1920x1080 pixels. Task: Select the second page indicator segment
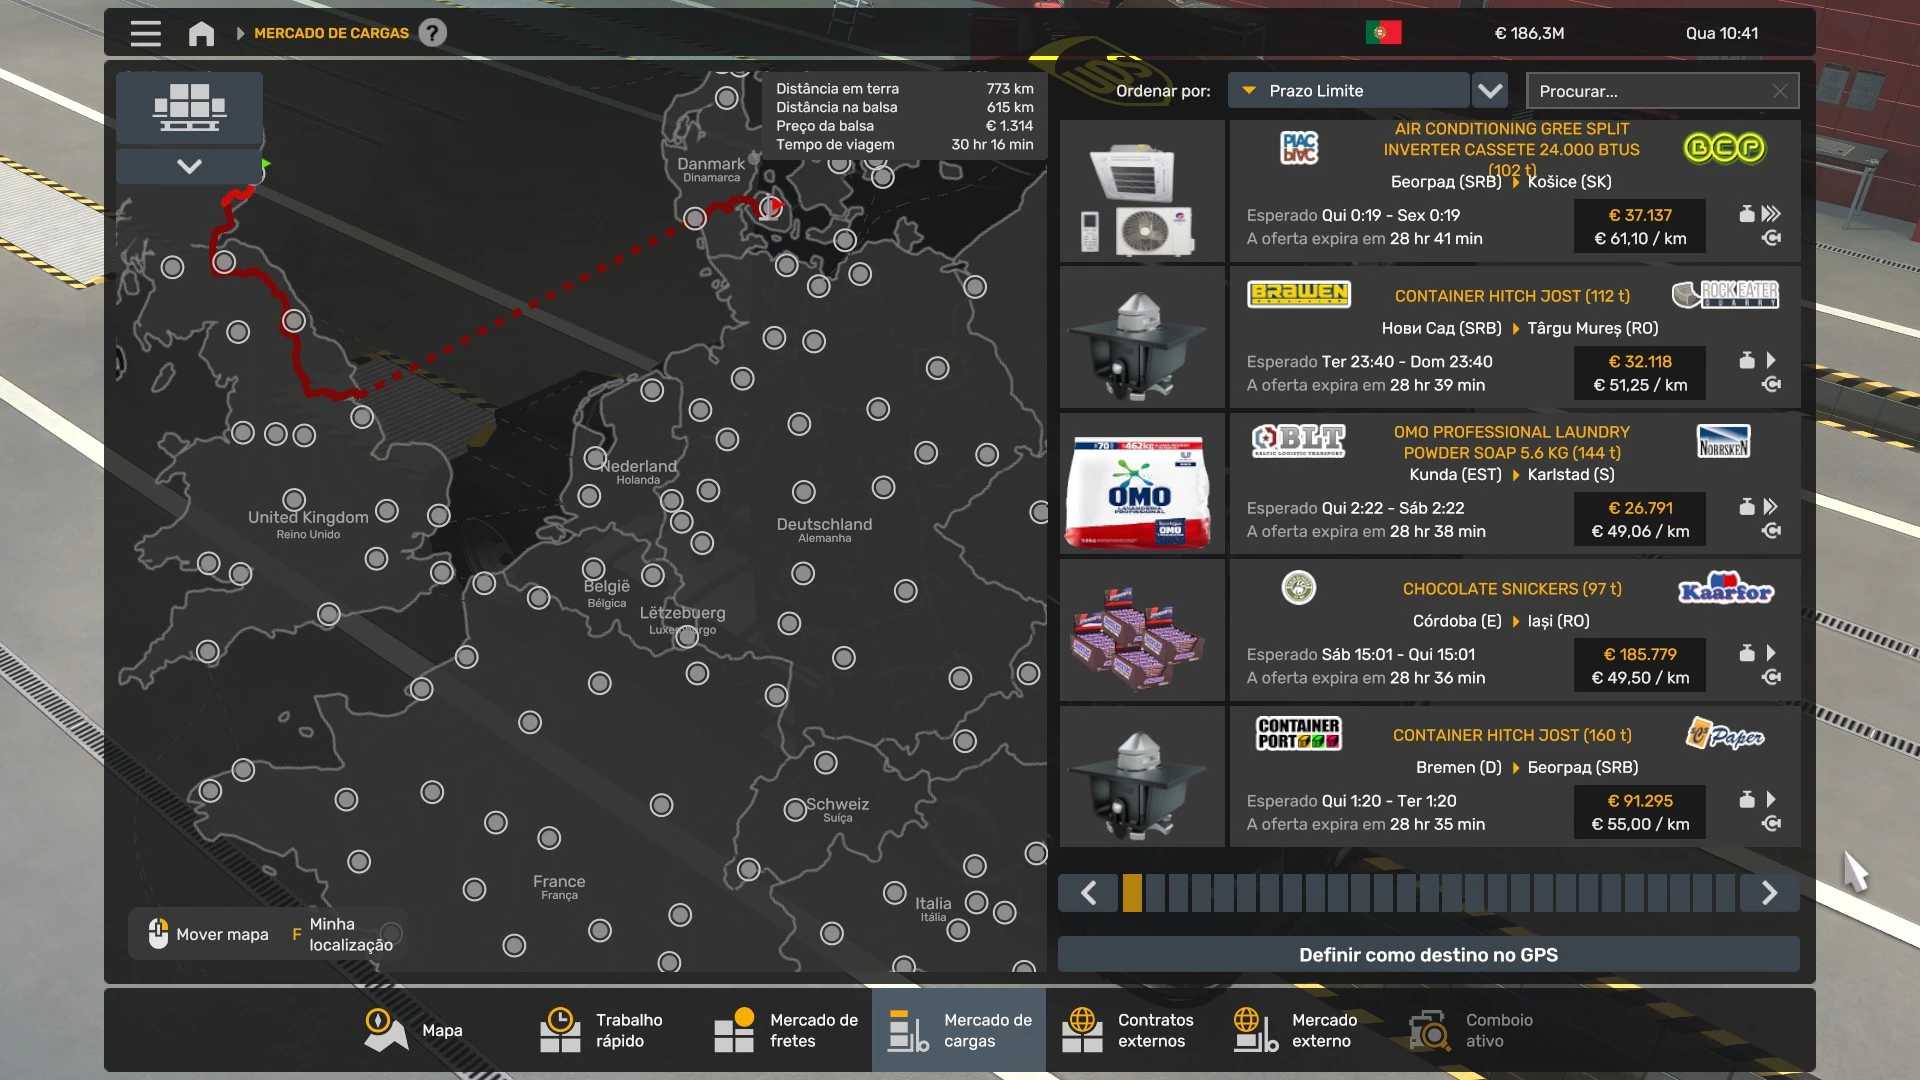click(x=1155, y=893)
